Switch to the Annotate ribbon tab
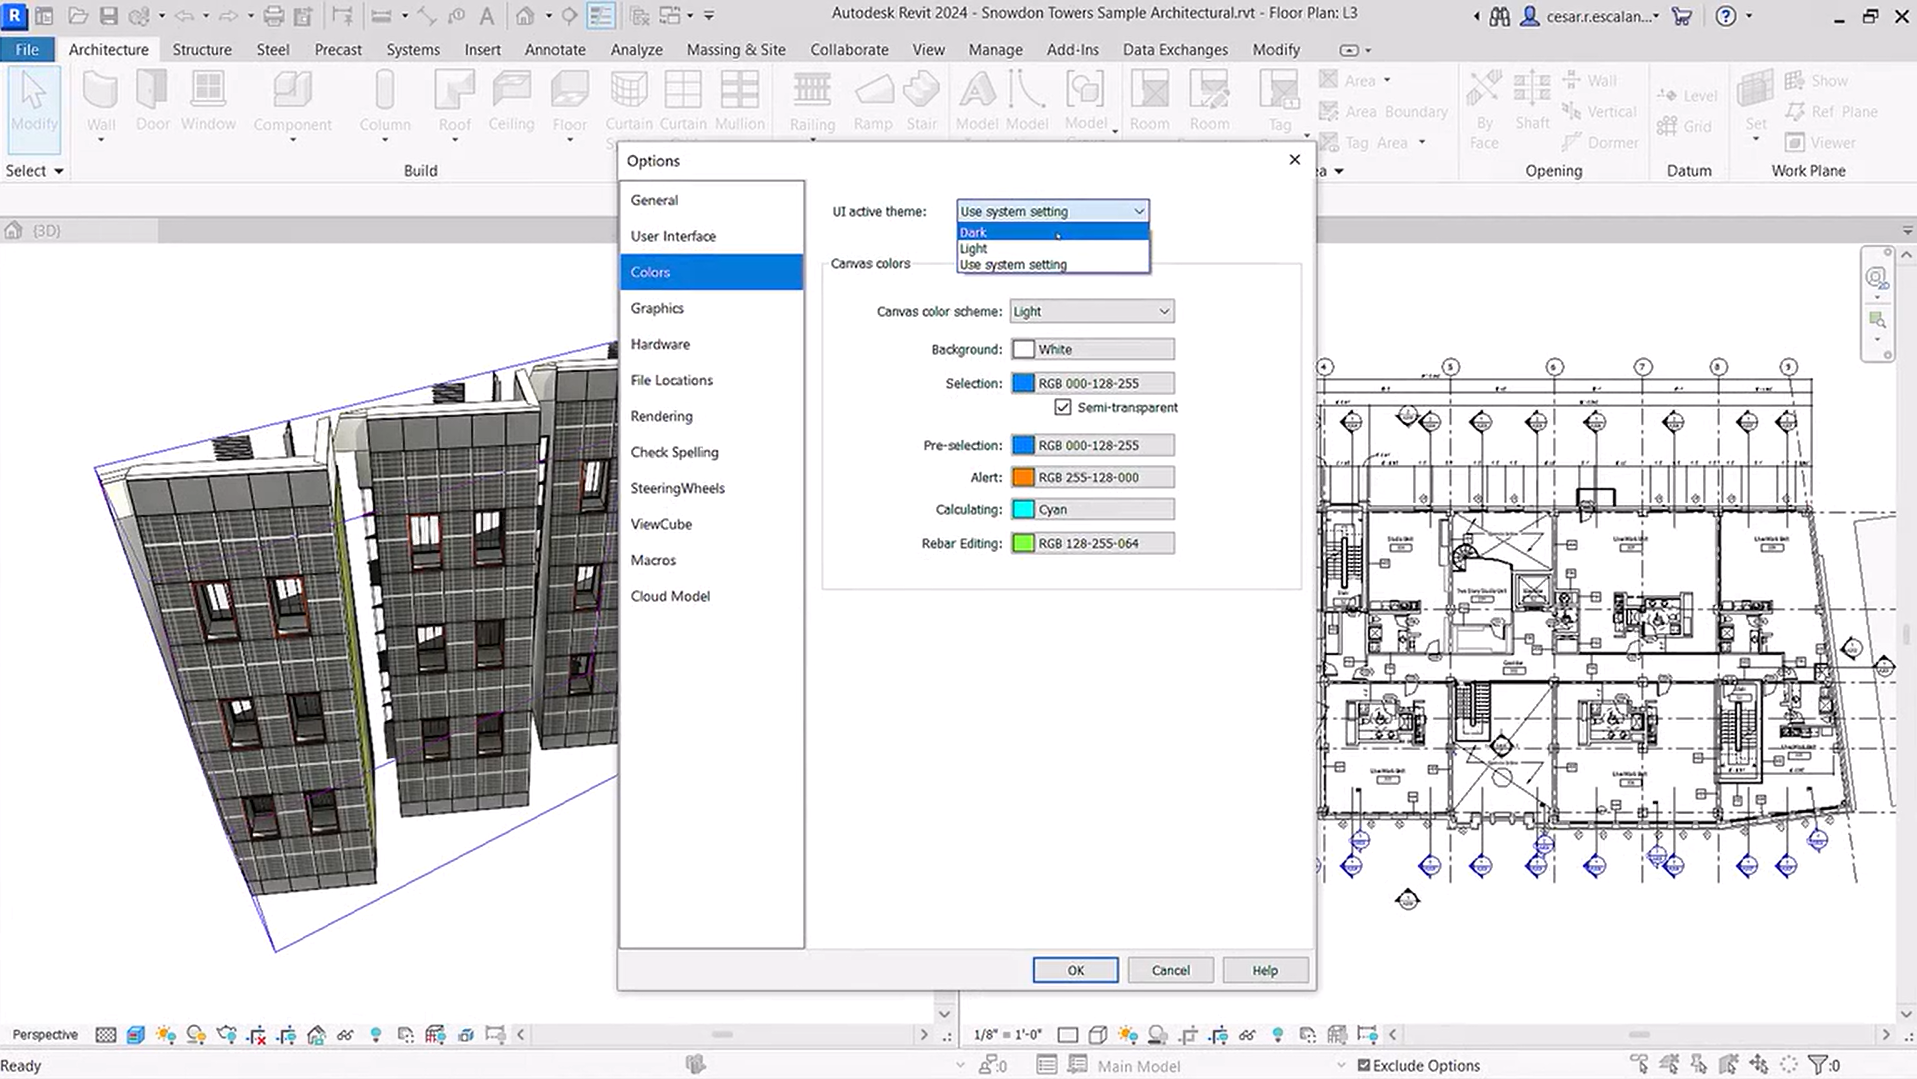Viewport: 1917px width, 1079px height. 555,49
